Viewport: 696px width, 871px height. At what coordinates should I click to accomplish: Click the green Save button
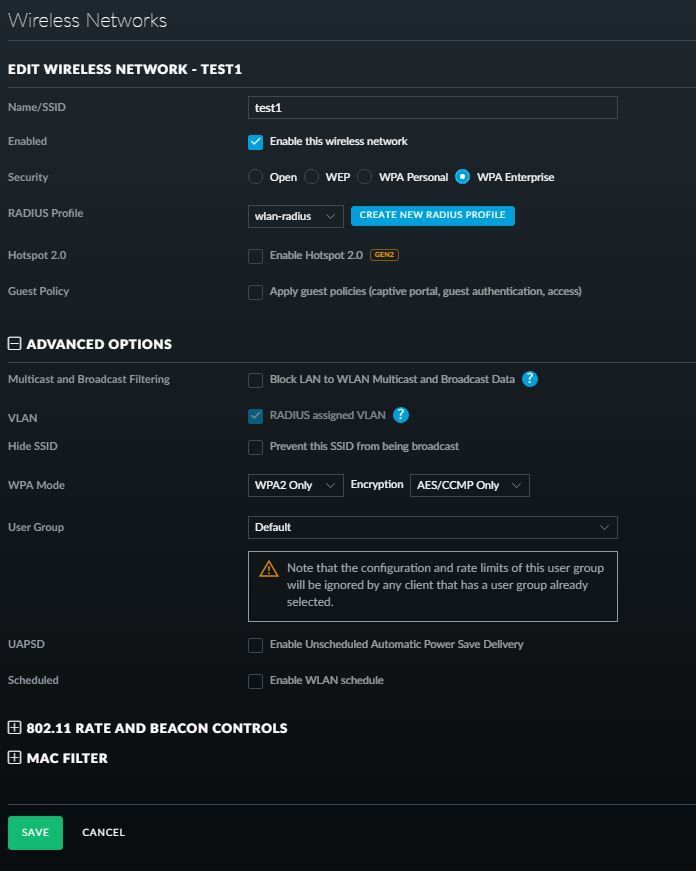[35, 832]
